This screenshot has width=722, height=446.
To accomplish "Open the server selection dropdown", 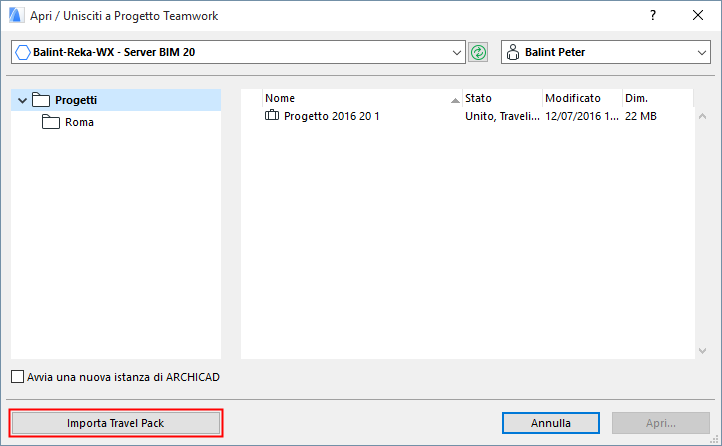I will tap(458, 52).
